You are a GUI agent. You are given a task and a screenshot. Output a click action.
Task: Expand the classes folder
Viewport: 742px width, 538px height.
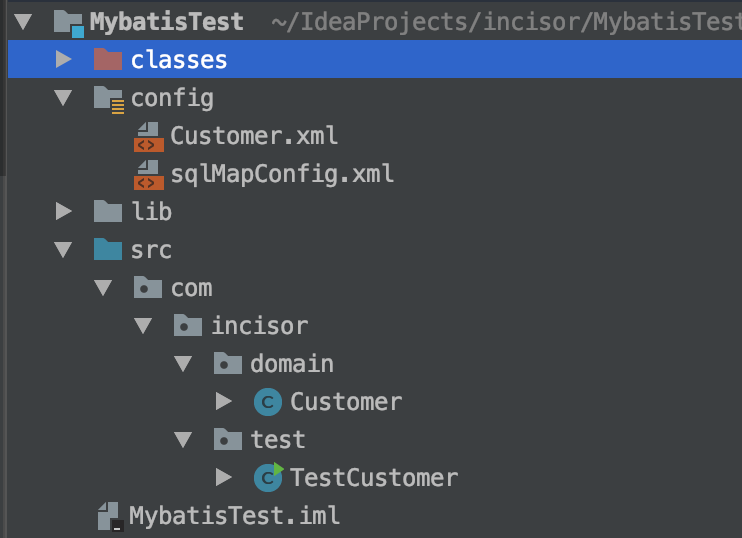click(x=64, y=60)
